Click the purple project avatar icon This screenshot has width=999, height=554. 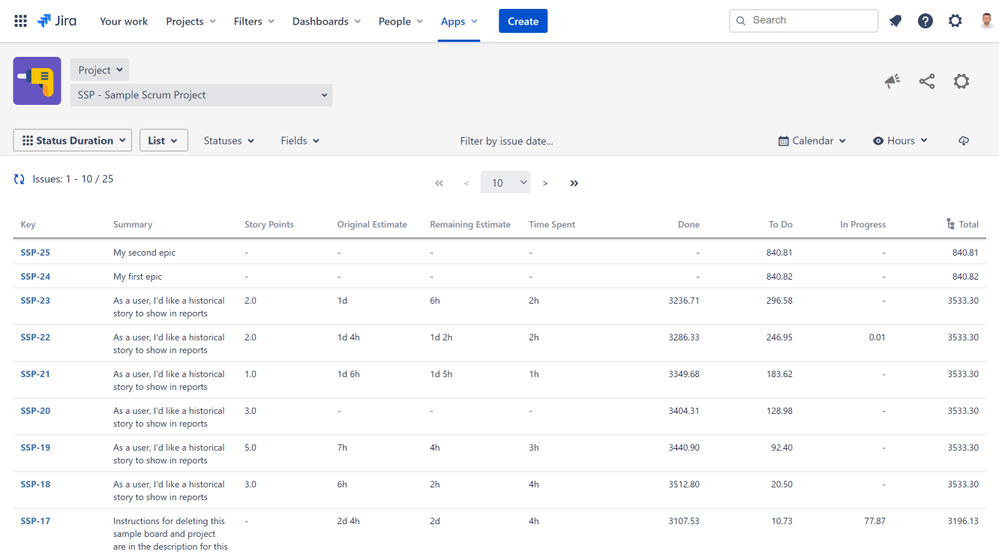[x=37, y=81]
